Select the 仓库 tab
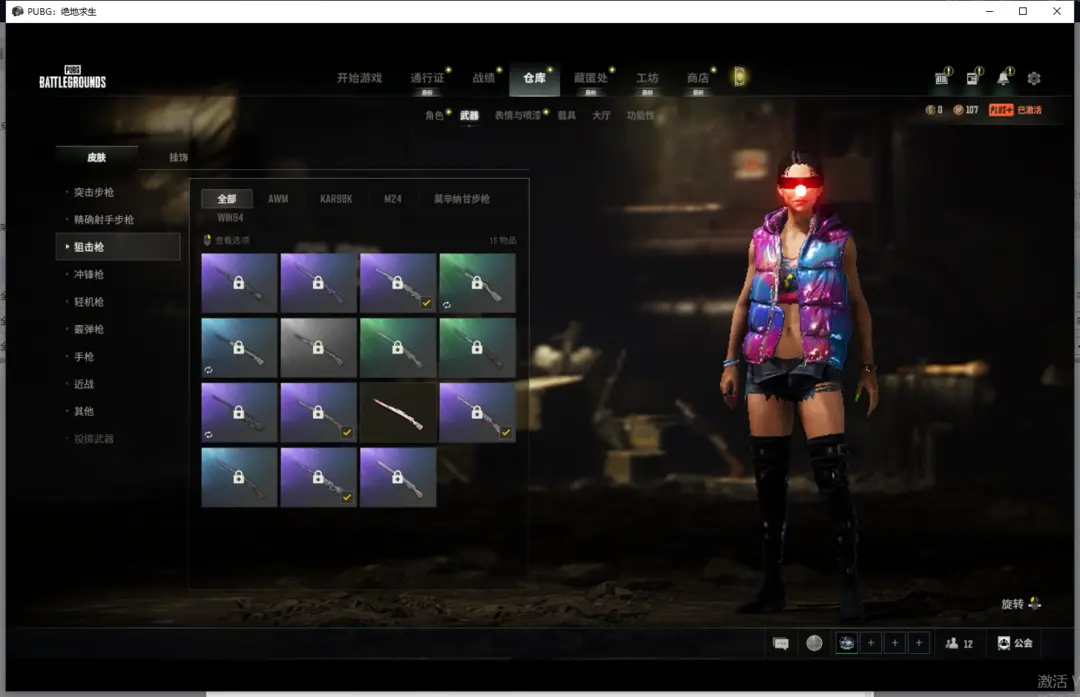 click(x=534, y=78)
